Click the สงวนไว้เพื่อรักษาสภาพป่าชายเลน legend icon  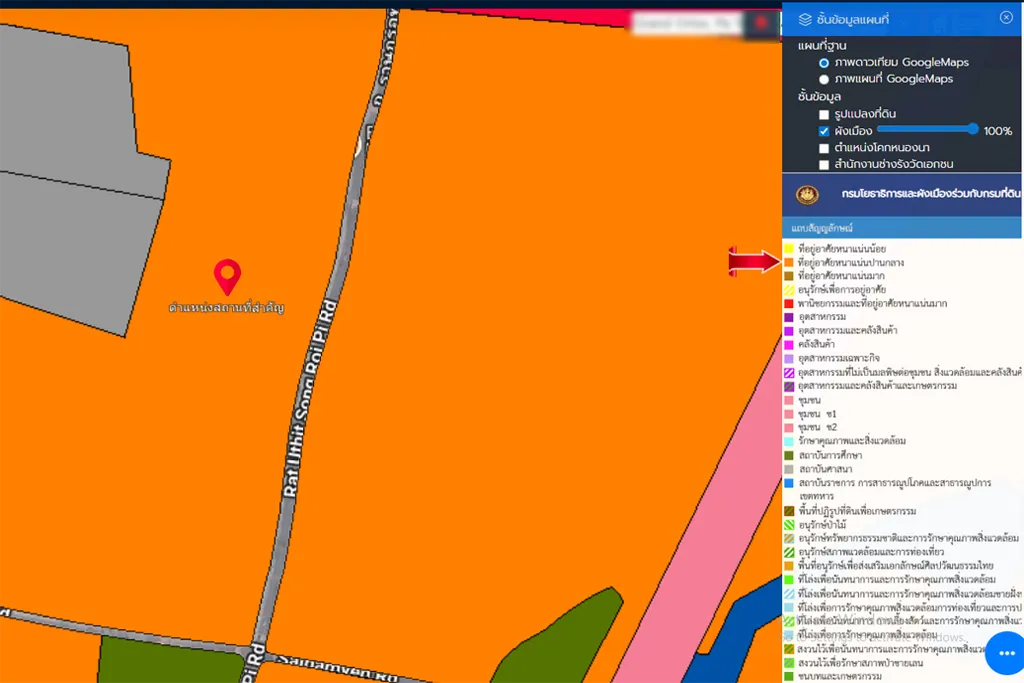coord(789,663)
